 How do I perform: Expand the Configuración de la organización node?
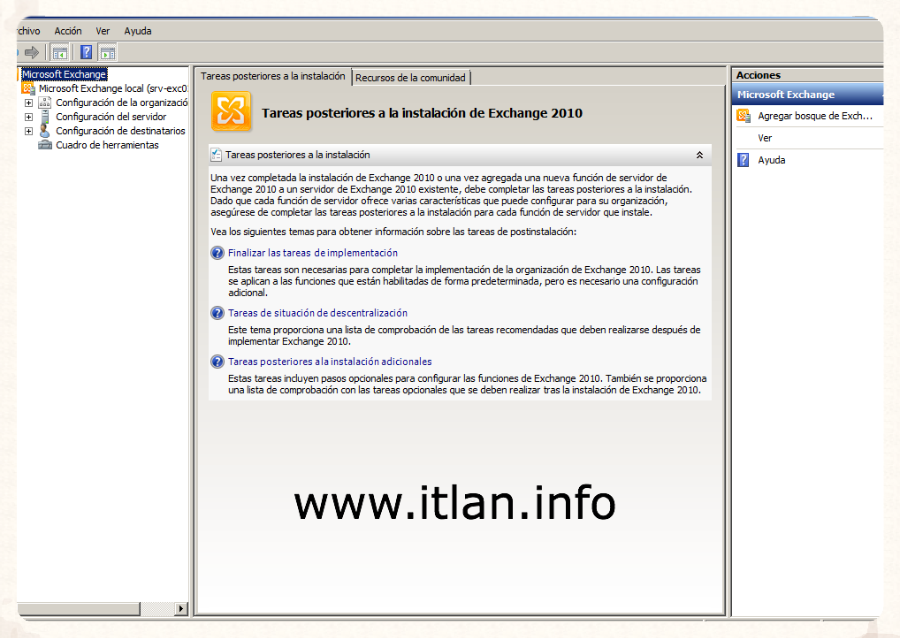(x=29, y=102)
